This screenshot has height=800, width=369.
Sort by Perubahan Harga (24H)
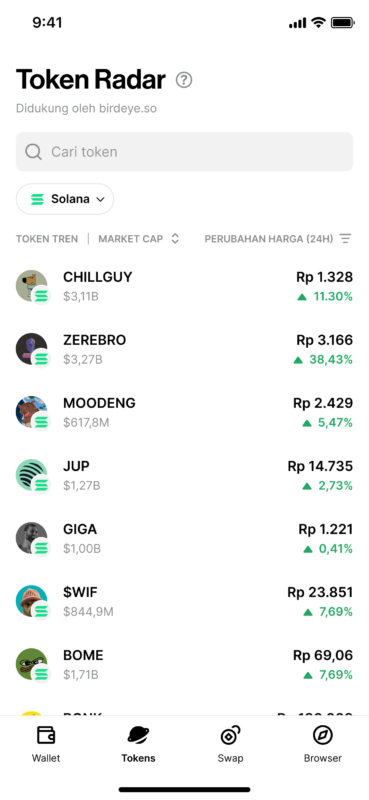tap(269, 239)
